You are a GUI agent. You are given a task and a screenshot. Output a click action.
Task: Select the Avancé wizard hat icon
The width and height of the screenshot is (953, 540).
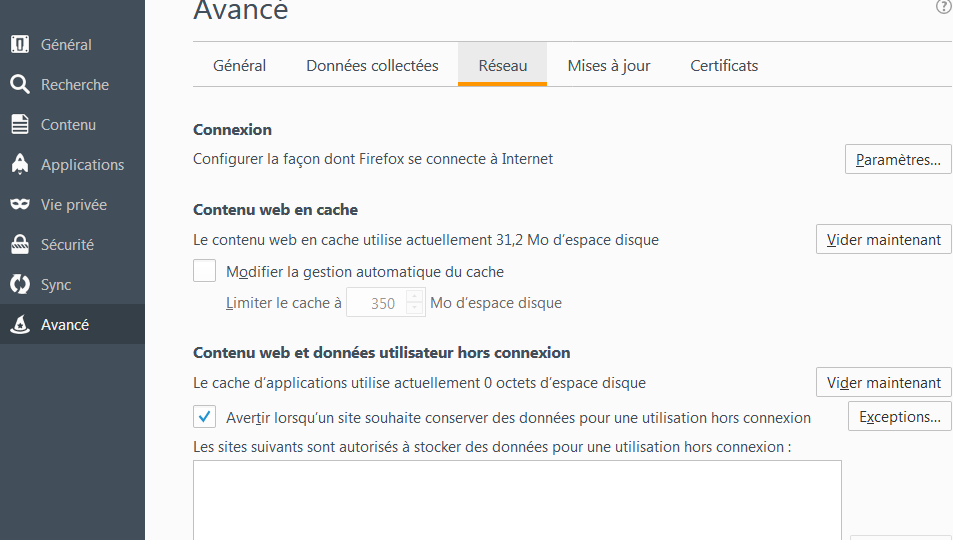pos(20,324)
